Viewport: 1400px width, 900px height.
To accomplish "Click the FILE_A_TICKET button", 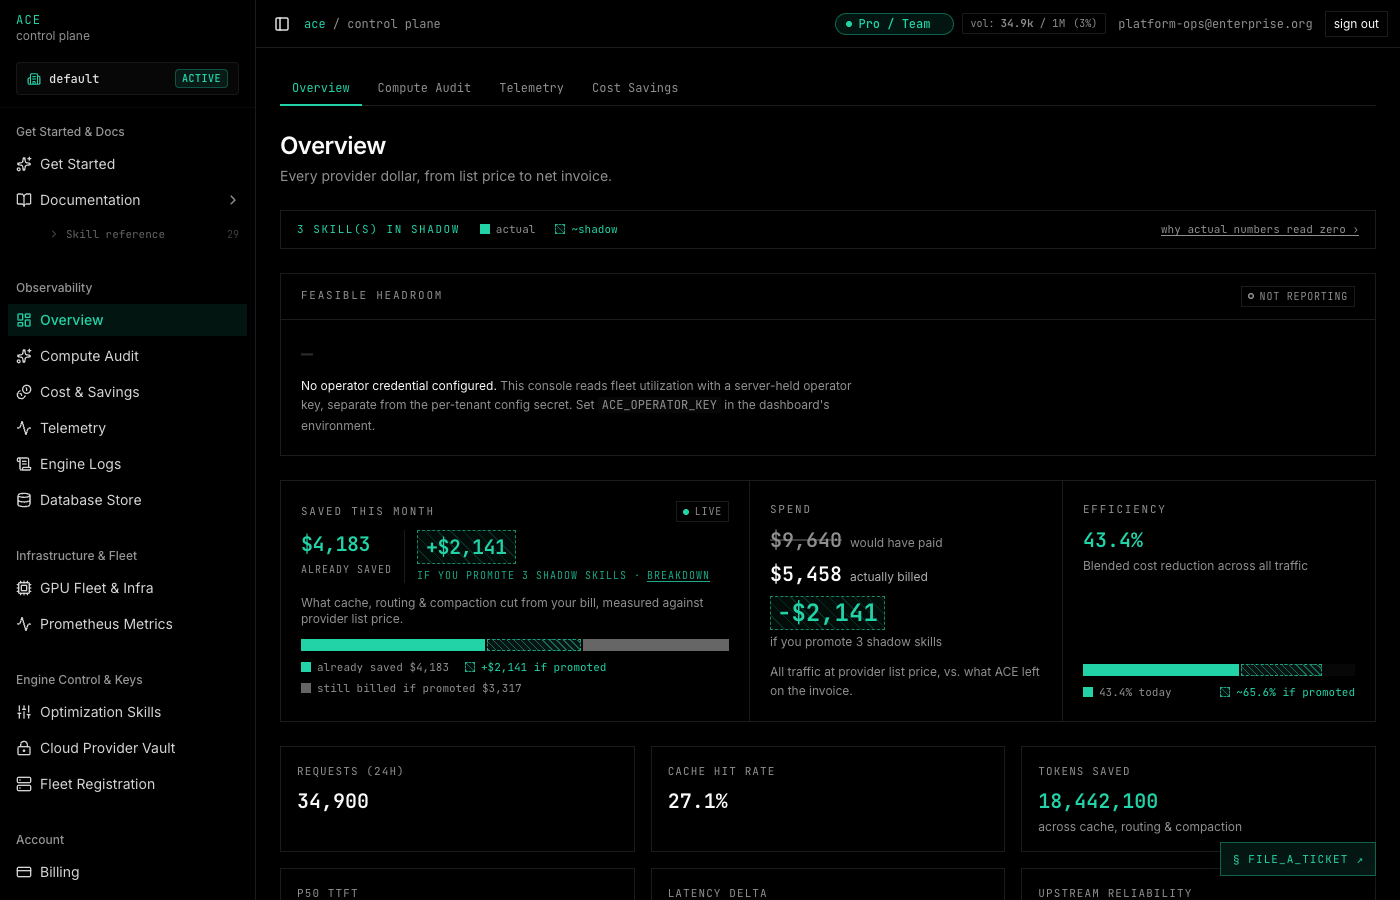I will point(1298,859).
